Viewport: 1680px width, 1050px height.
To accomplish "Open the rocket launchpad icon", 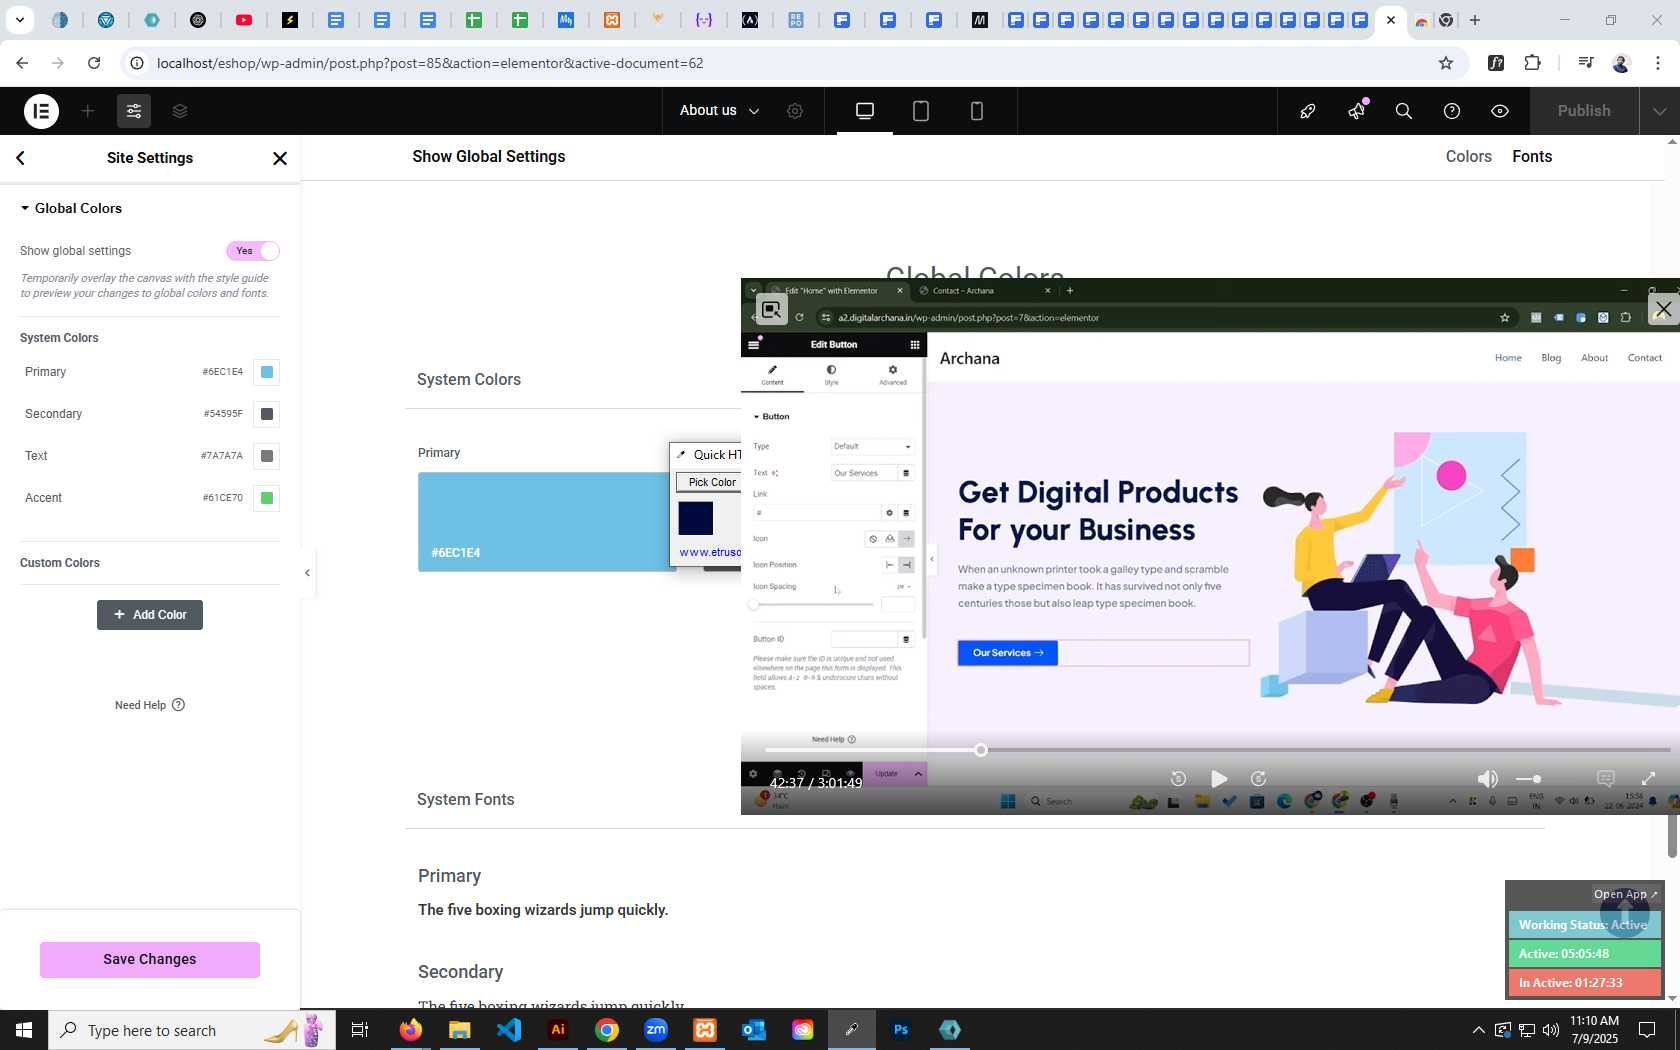I will (1308, 111).
